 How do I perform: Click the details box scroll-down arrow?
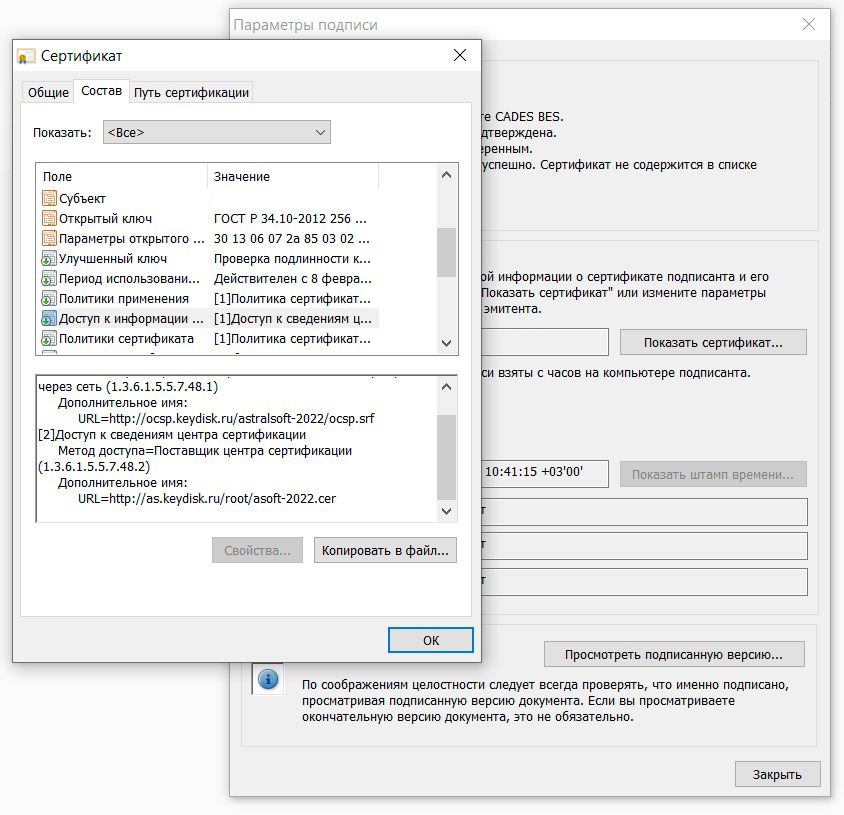(446, 511)
